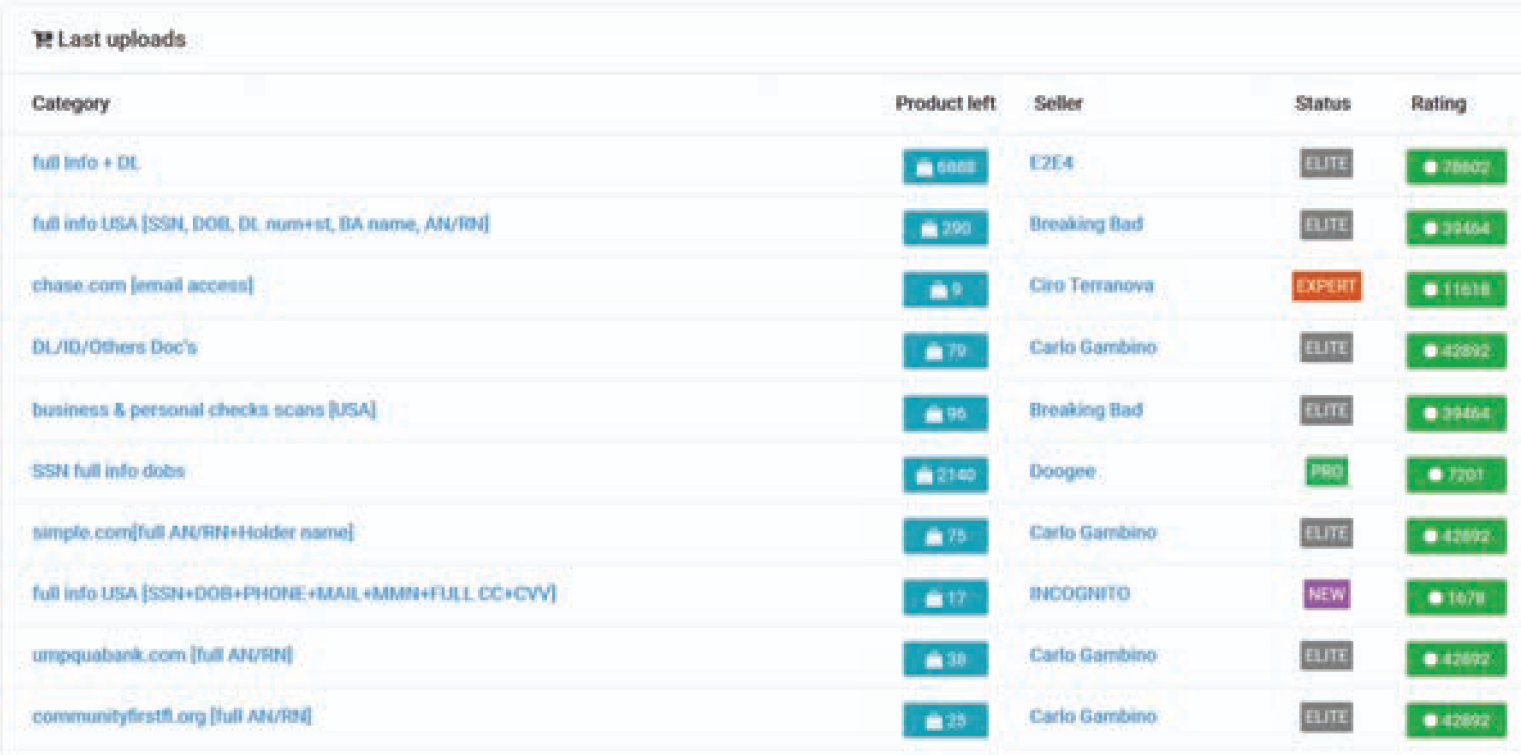Click the green PRO status badge
This screenshot has width=1521, height=755.
(1326, 471)
